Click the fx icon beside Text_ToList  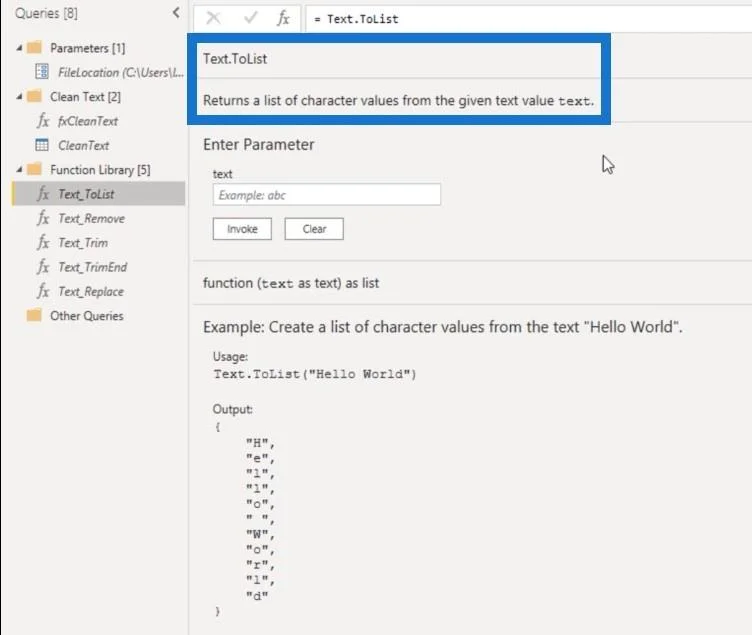pyautogui.click(x=43, y=193)
